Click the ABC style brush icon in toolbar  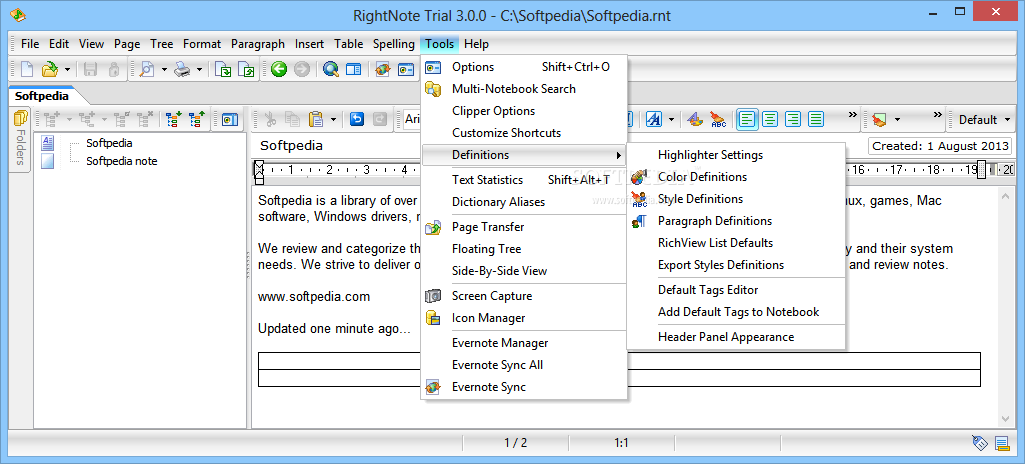718,120
